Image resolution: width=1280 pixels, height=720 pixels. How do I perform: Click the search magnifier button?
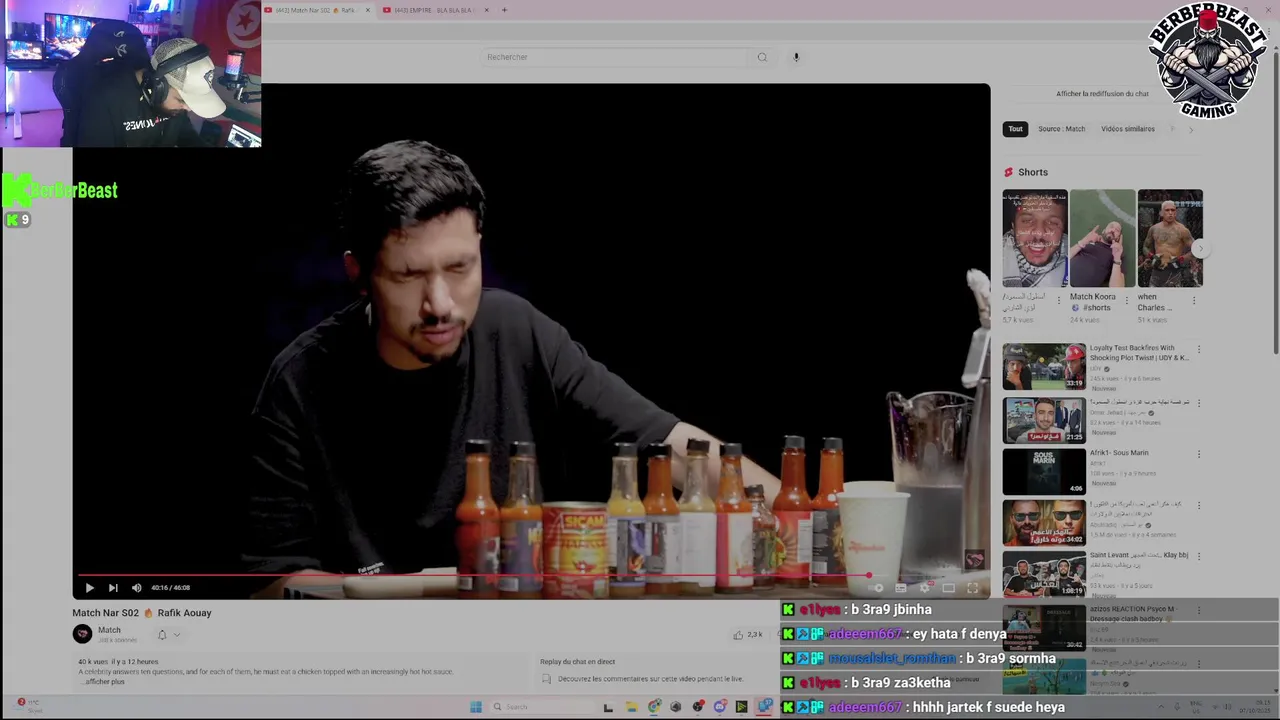(x=762, y=57)
